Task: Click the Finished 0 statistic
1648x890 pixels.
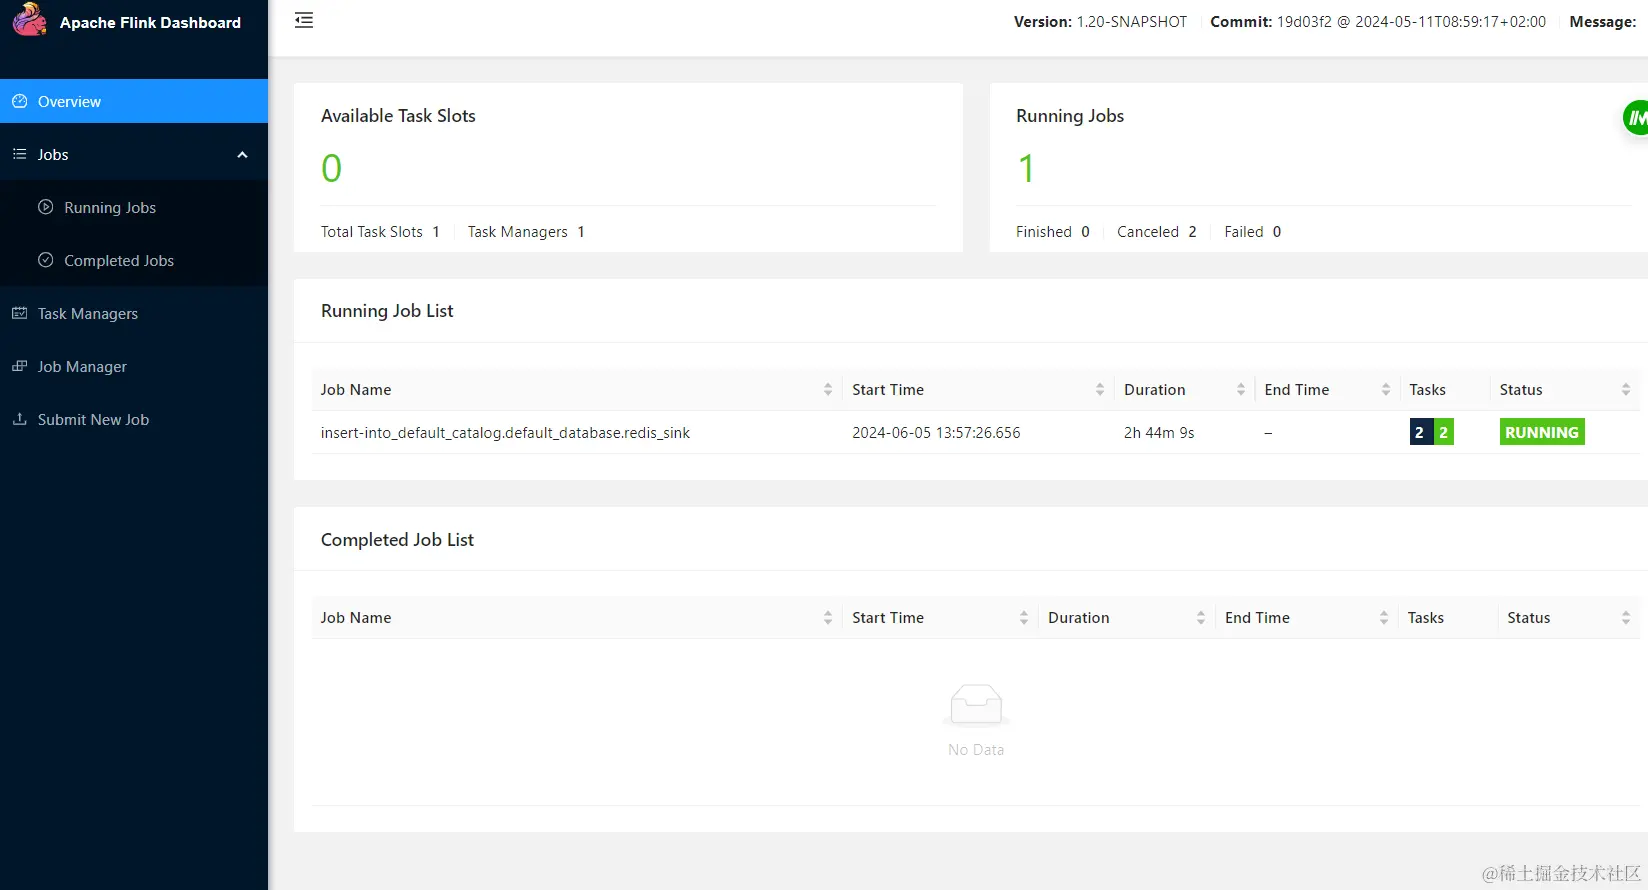Action: 1053,232
